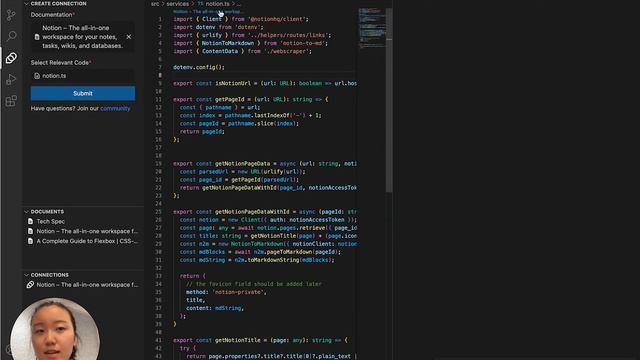The height and width of the screenshot is (360, 640).
Task: Click the 'dotenv.config();' line
Action: (x=199, y=67)
